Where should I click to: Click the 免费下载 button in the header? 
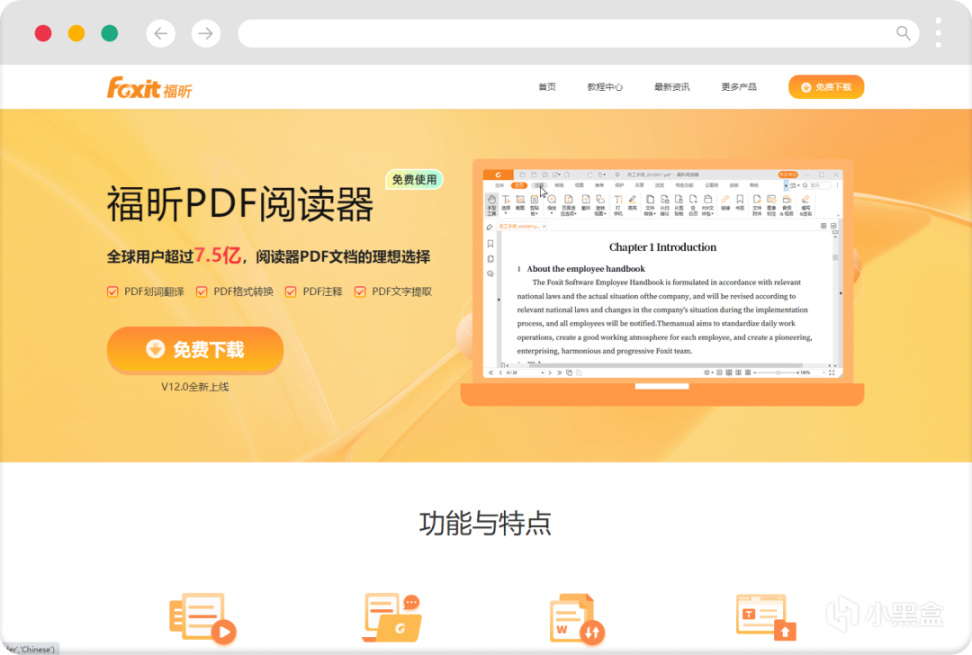pos(826,87)
